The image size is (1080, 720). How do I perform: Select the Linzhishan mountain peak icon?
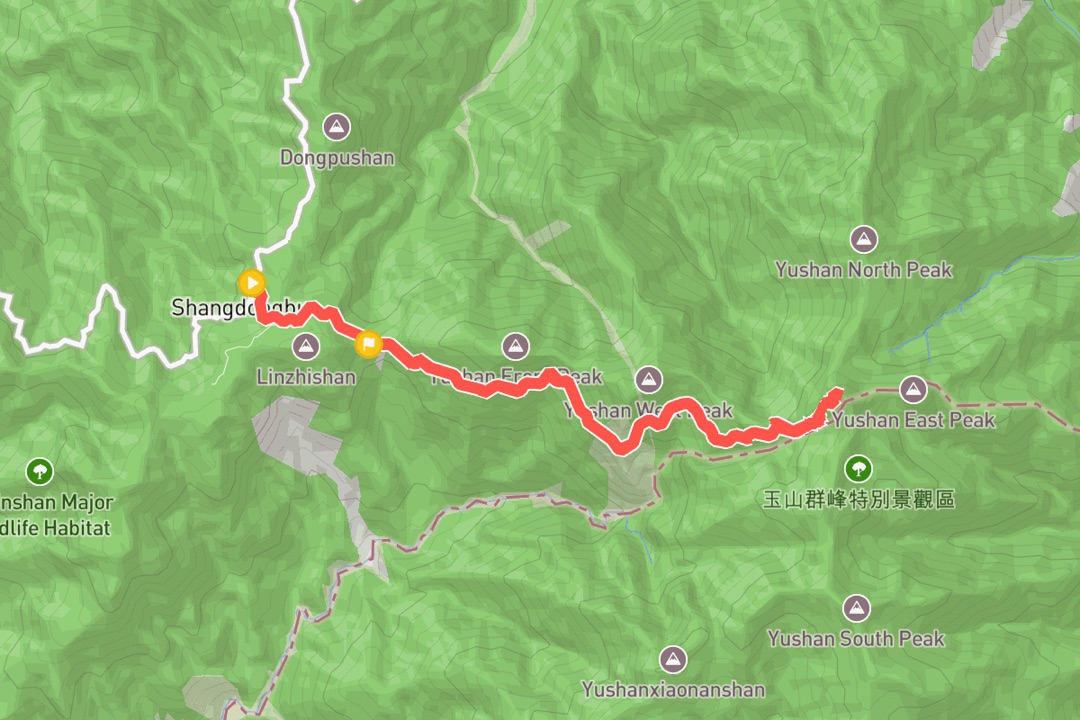306,347
